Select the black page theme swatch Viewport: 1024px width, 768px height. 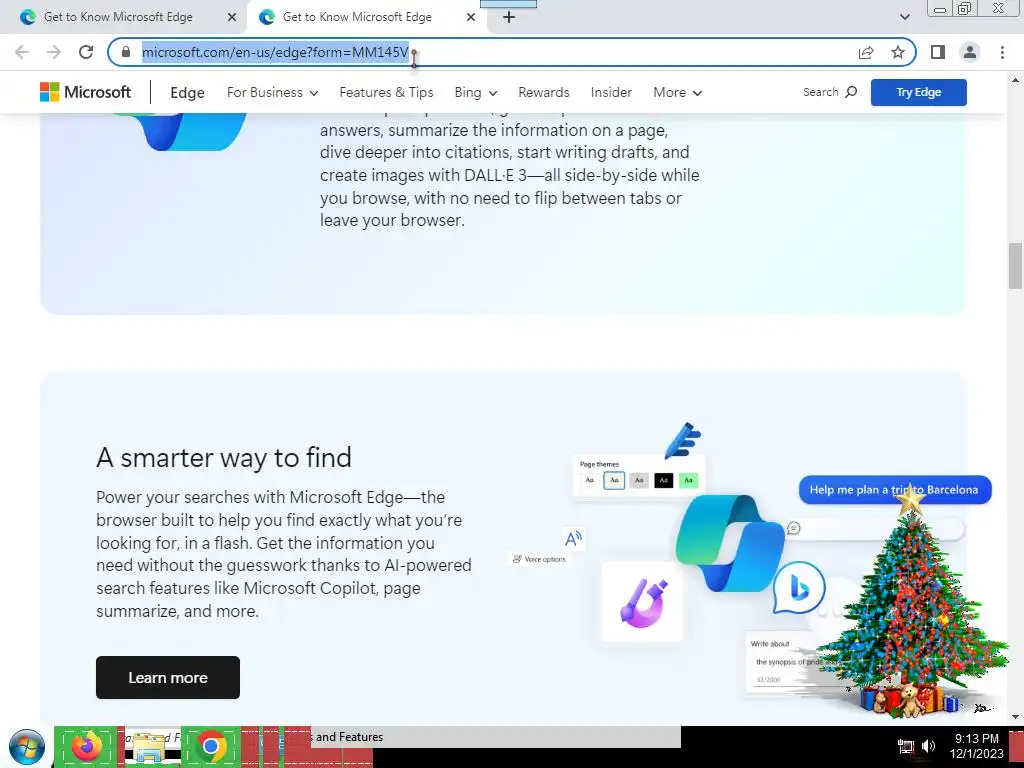point(664,480)
